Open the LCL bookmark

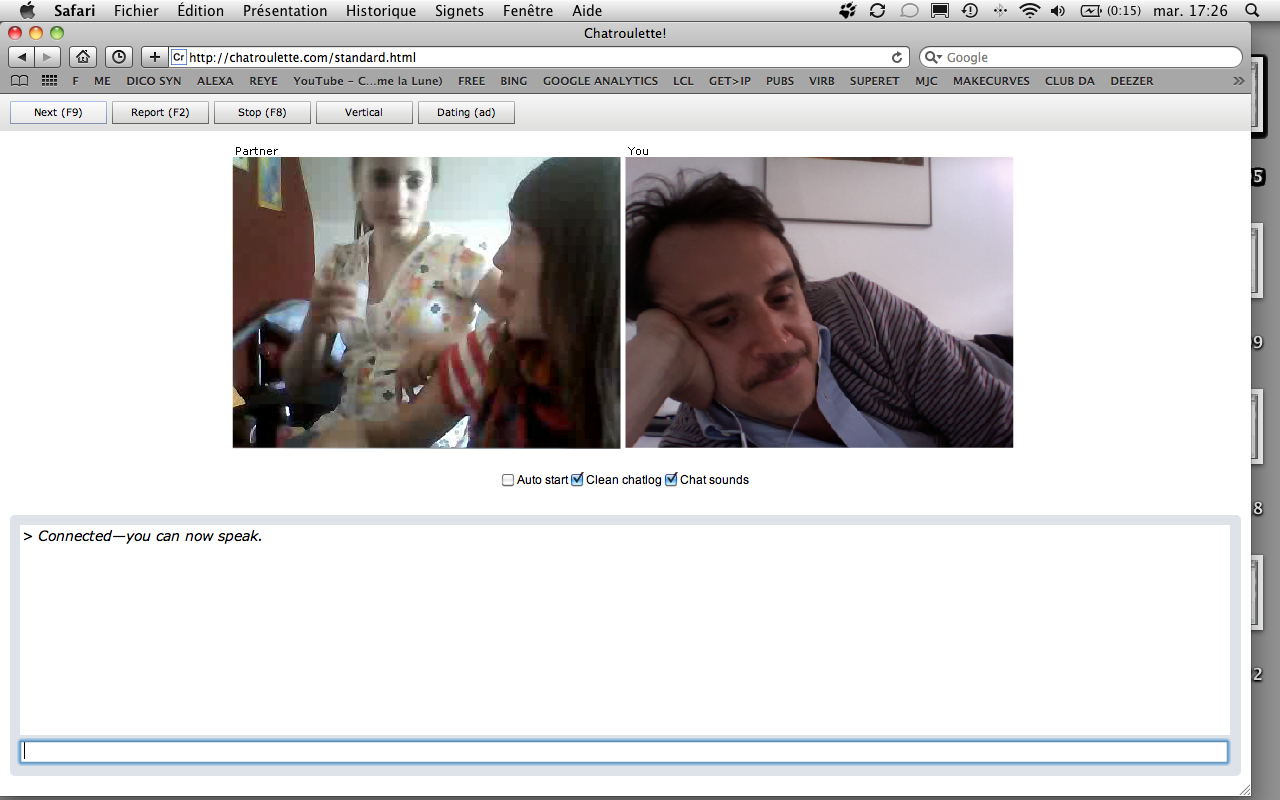[x=683, y=81]
